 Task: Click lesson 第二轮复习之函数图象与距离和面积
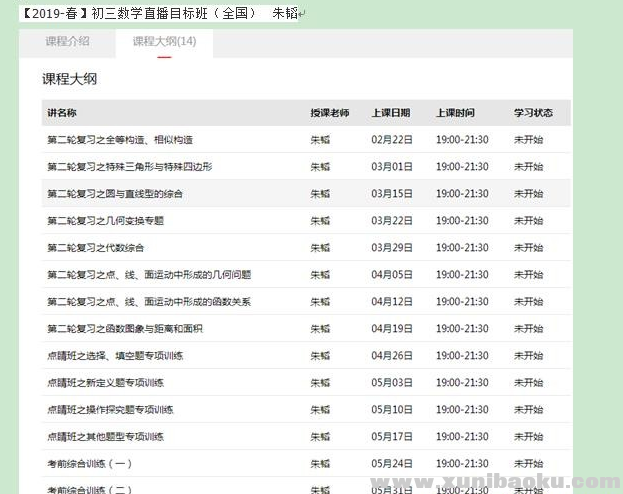point(125,328)
